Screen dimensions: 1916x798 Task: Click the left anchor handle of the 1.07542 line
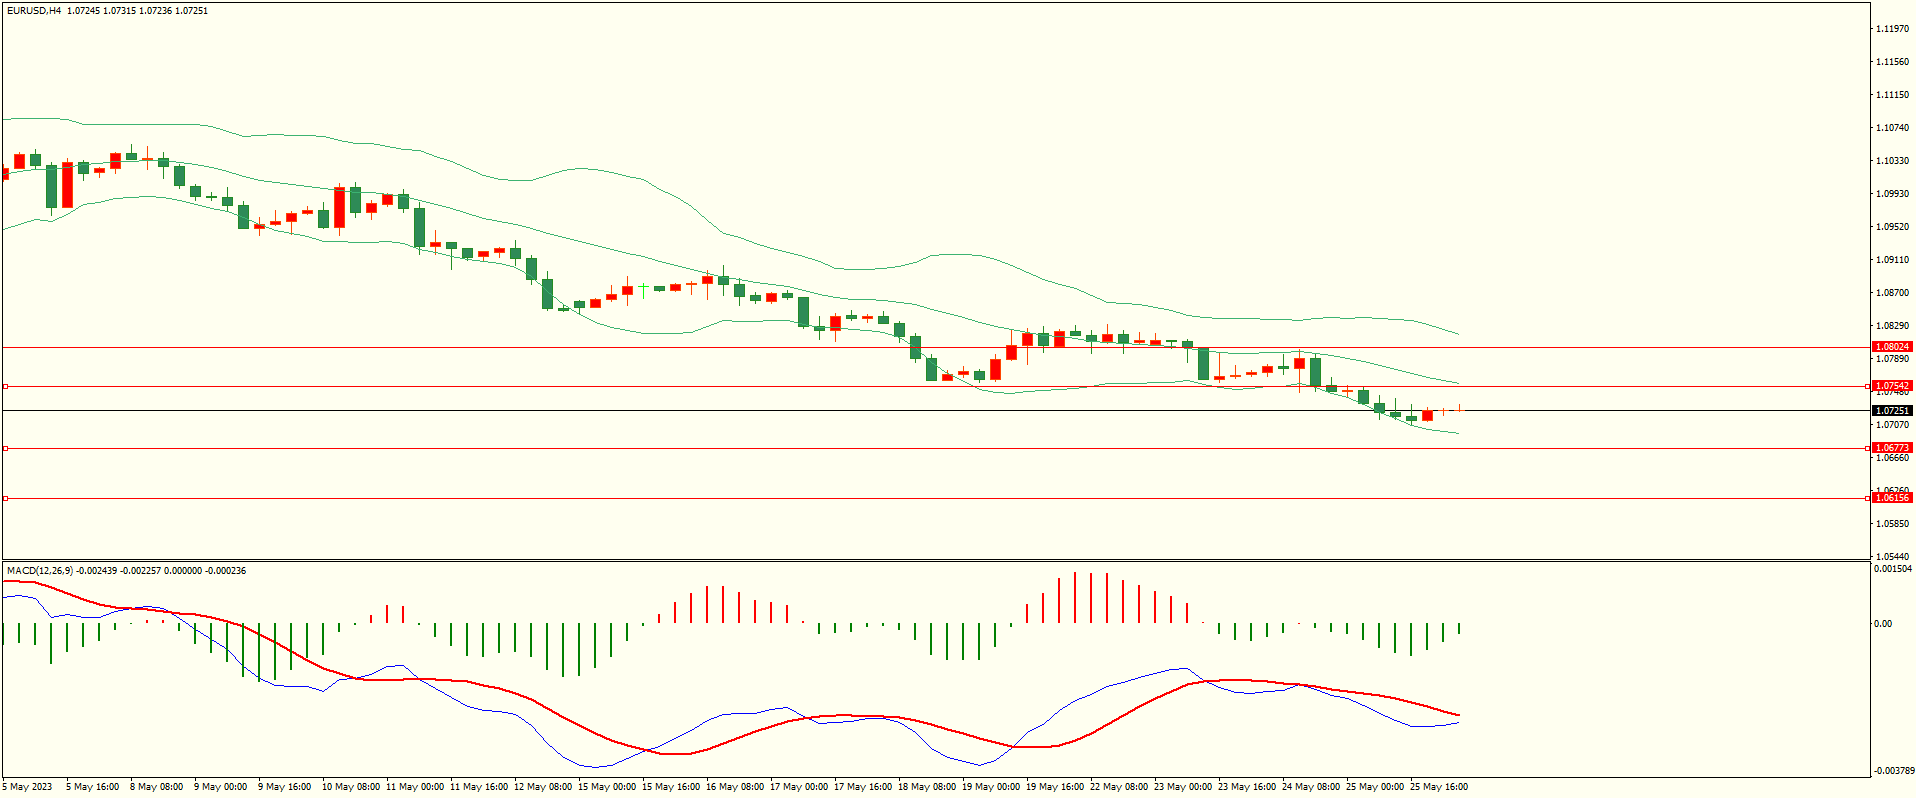point(5,386)
